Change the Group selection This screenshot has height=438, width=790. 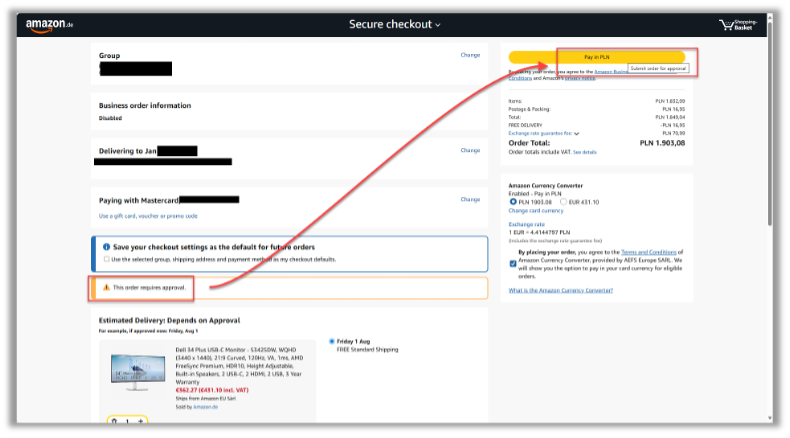470,55
